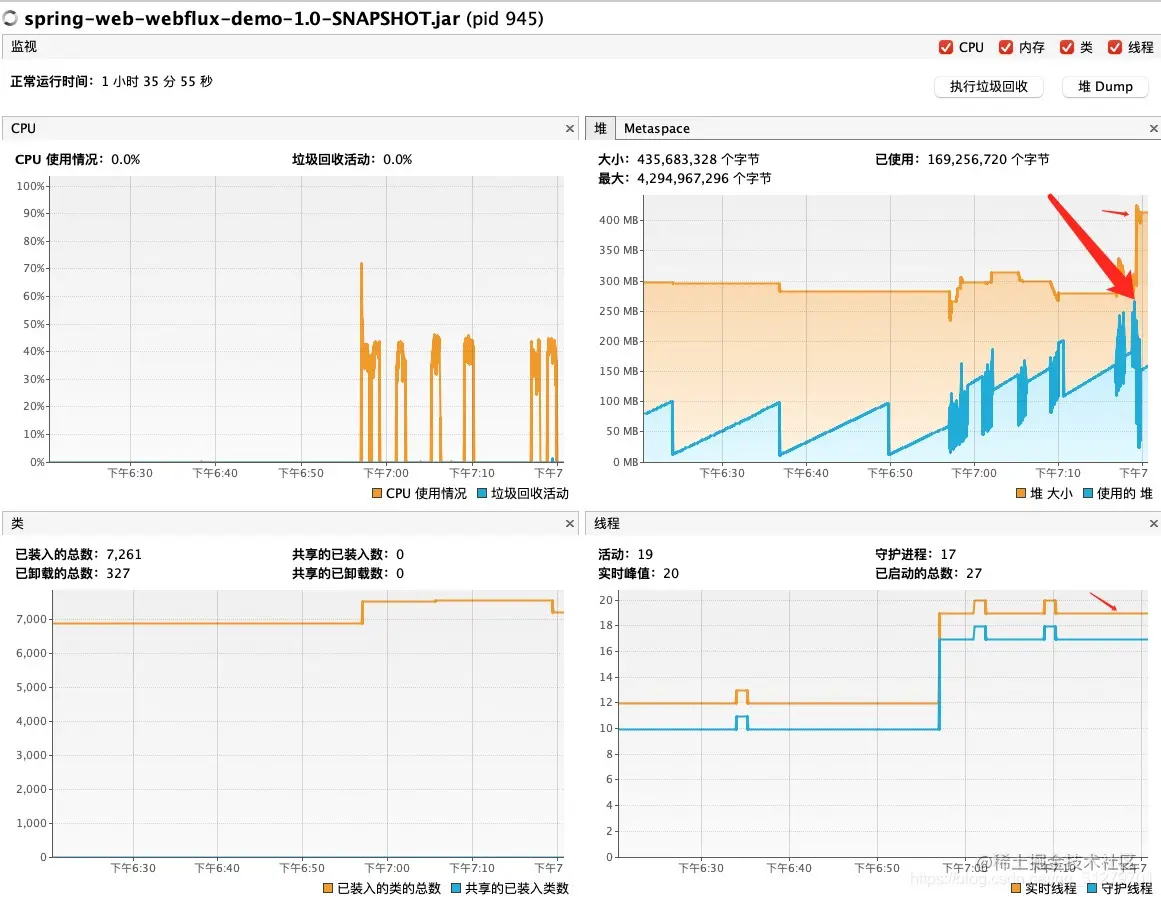Screen dimensions: 1161x897
Task: Click the 类 panel title label
Action: 17,523
